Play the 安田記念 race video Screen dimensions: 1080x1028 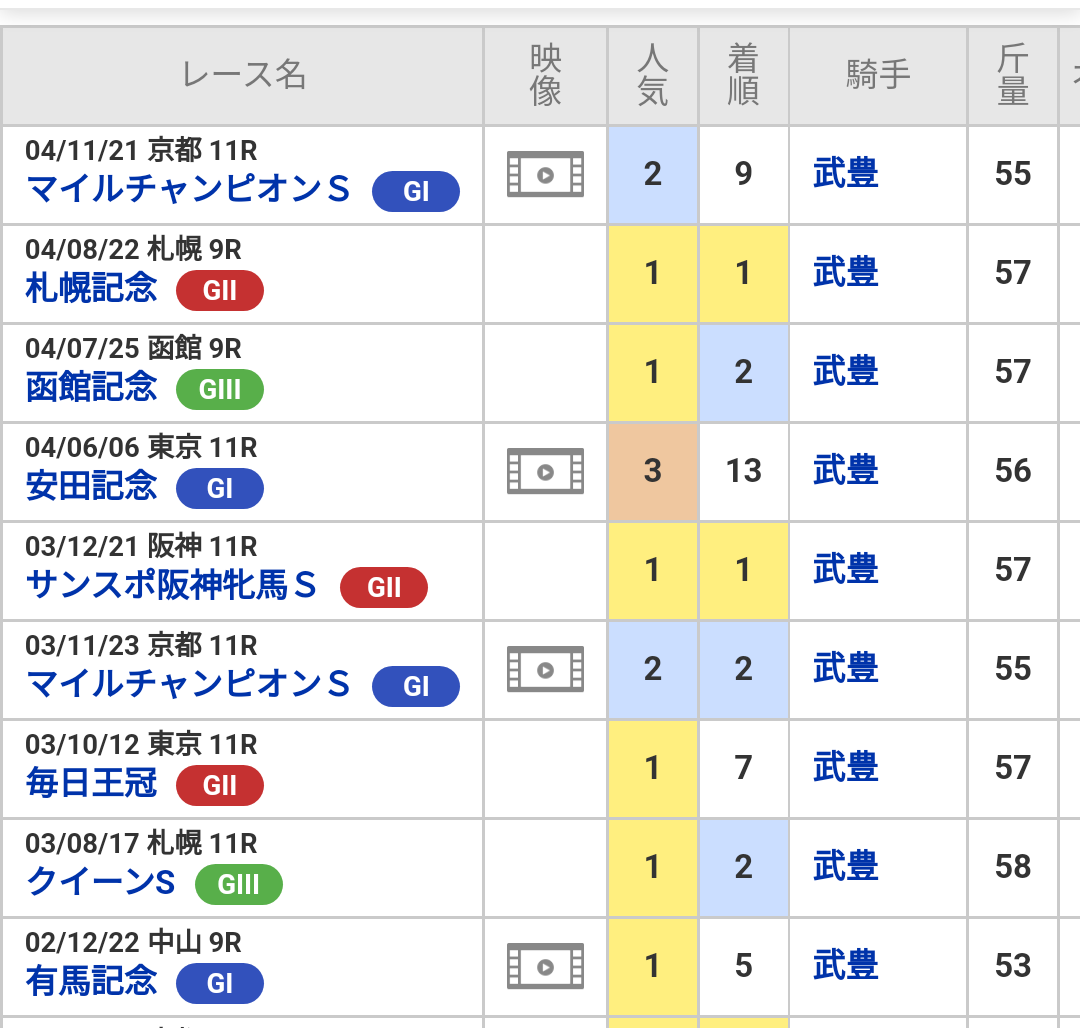coord(545,471)
